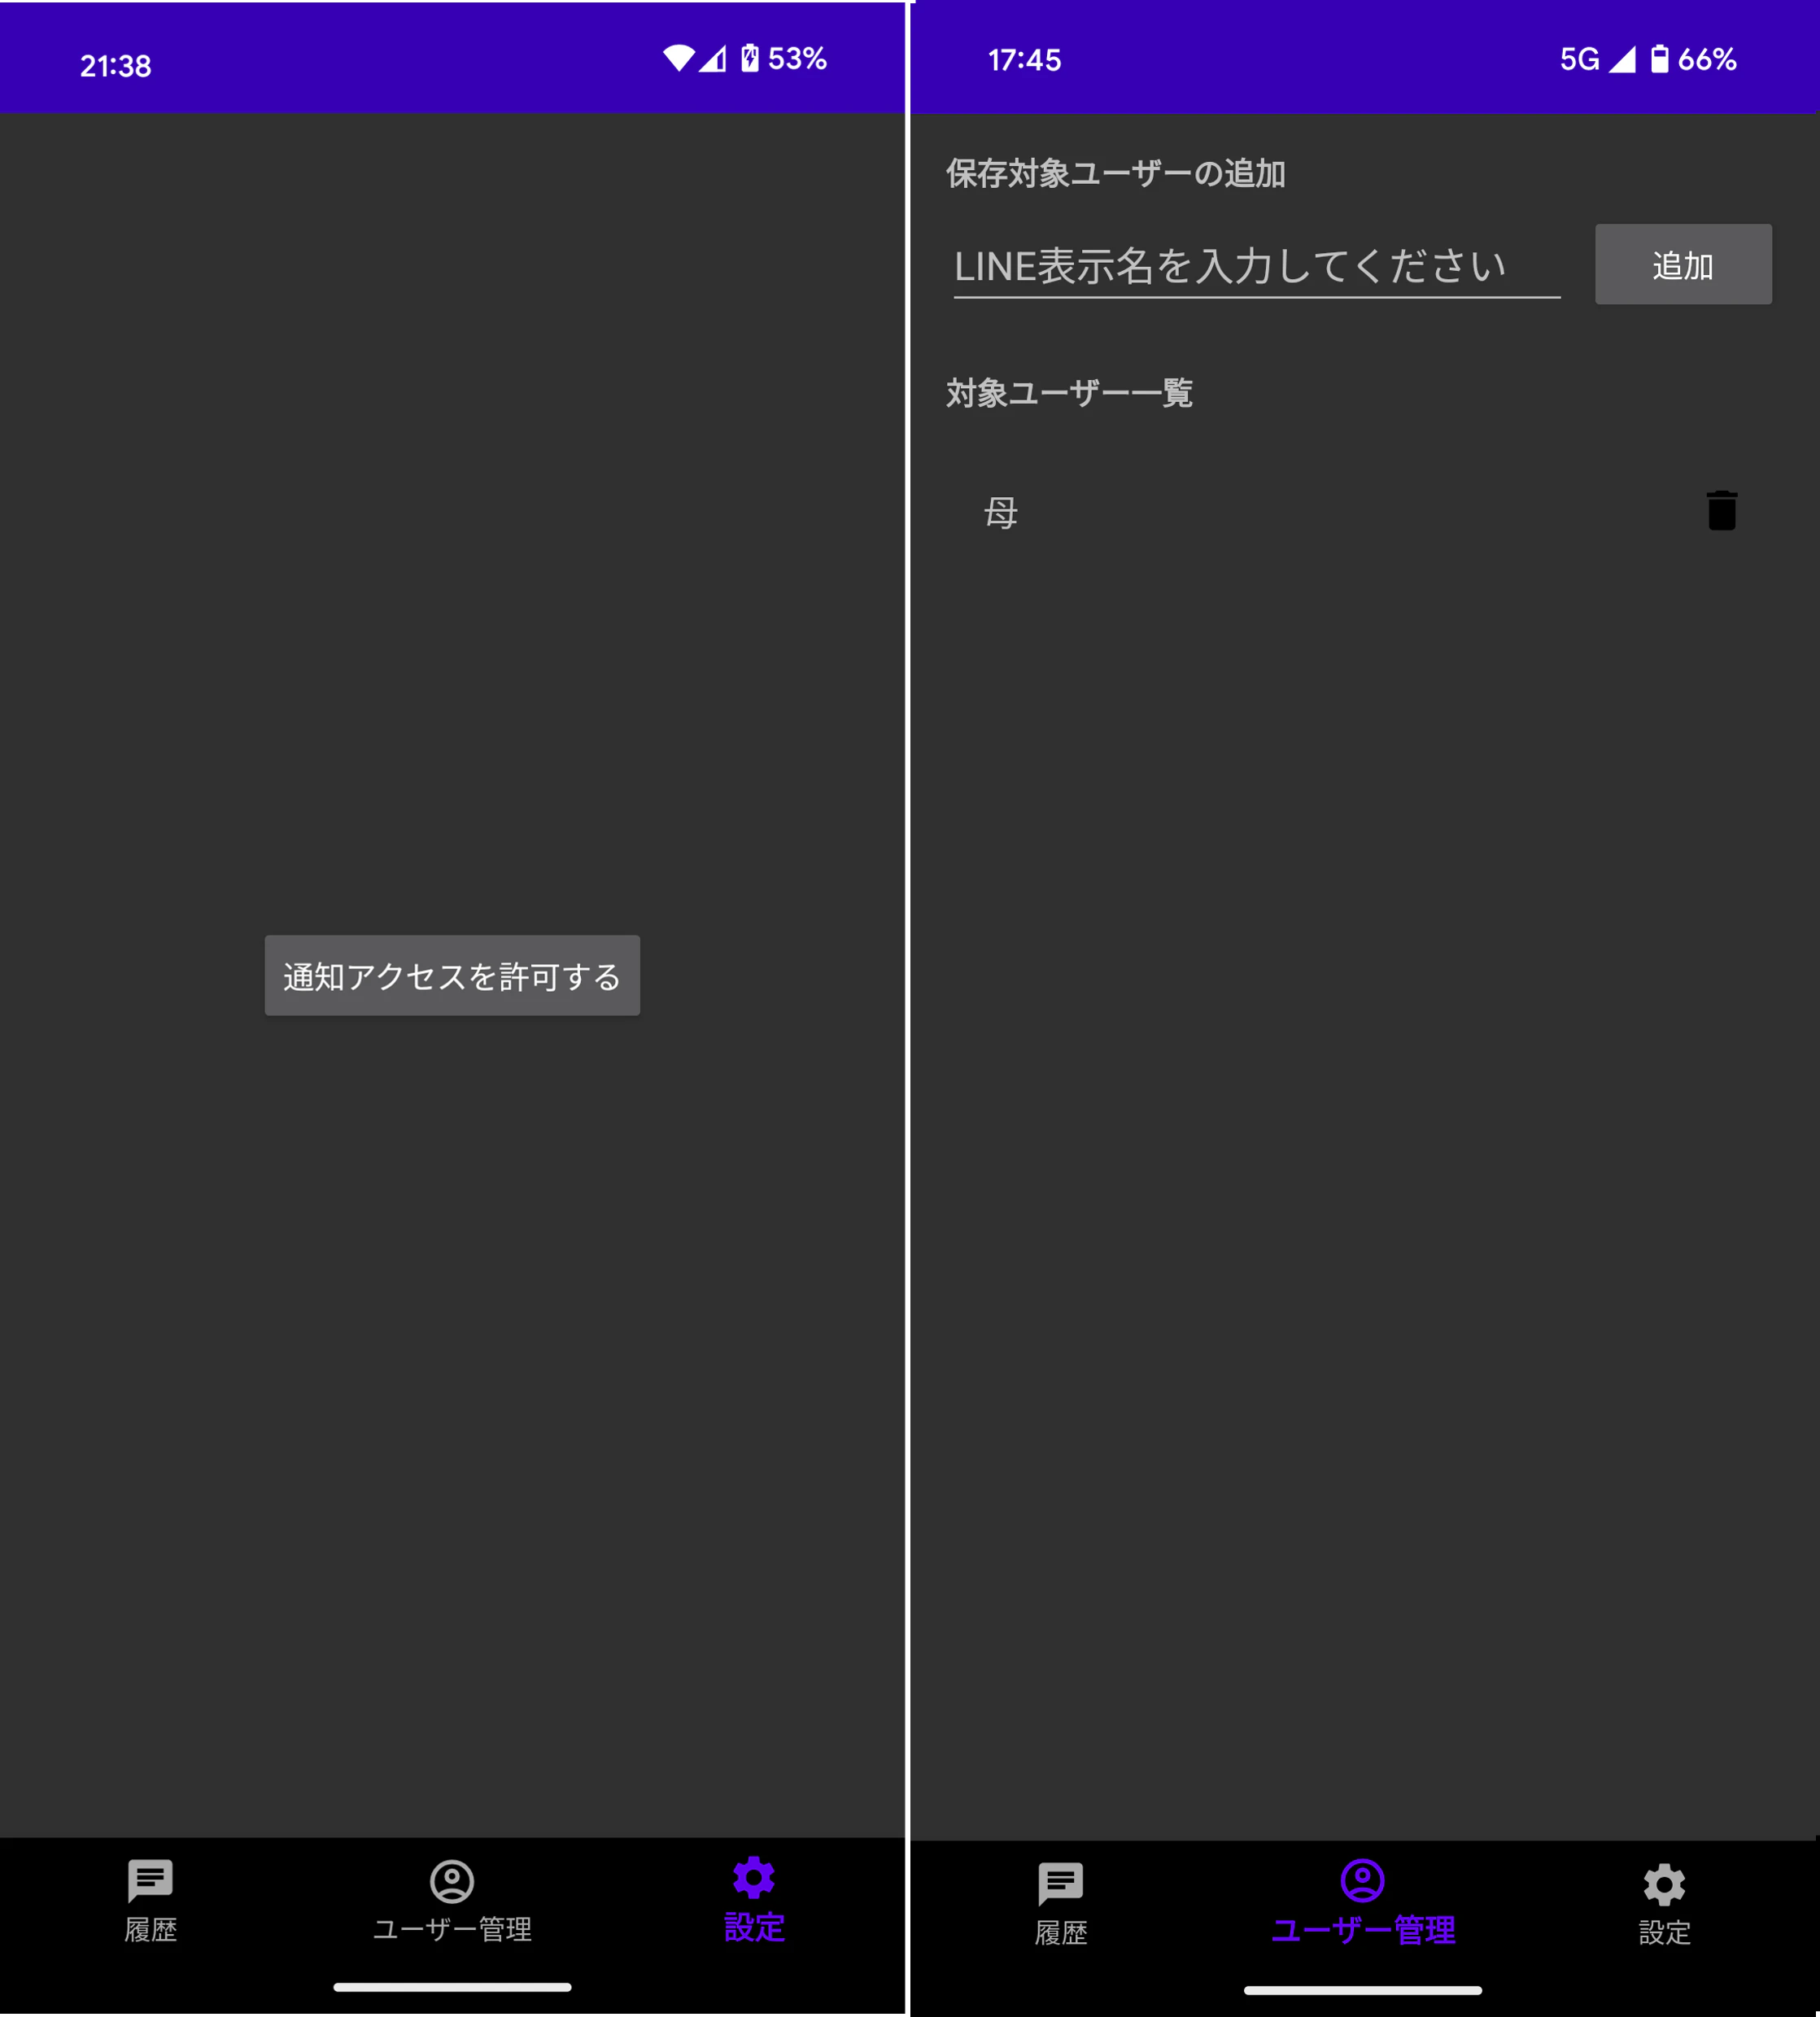Tap the 通知アクセスを許可する button
Screen dimensions: 1820x2017
pos(452,975)
